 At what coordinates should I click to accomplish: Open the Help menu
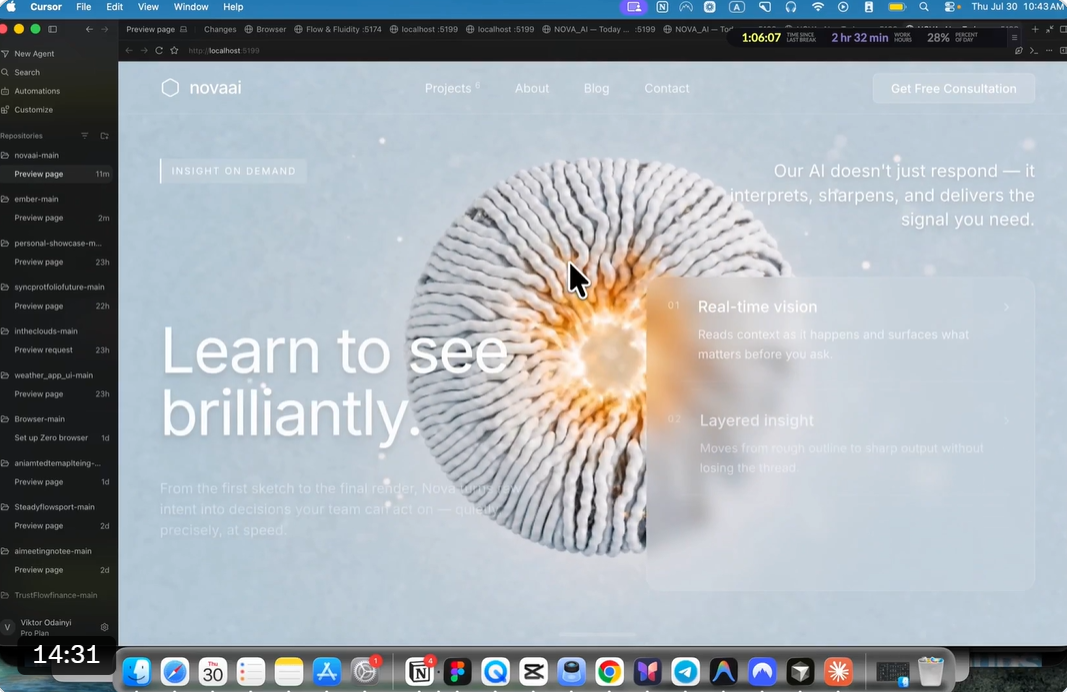click(233, 7)
